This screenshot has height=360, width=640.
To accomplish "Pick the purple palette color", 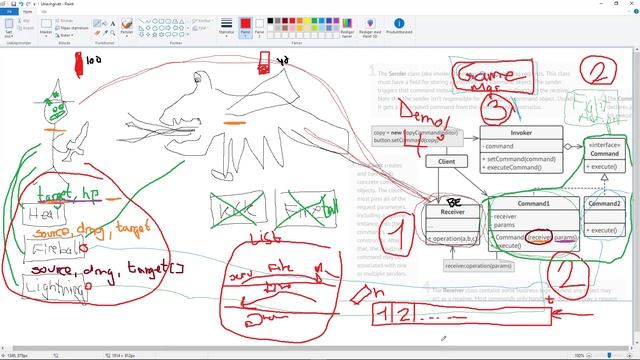I will click(336, 20).
